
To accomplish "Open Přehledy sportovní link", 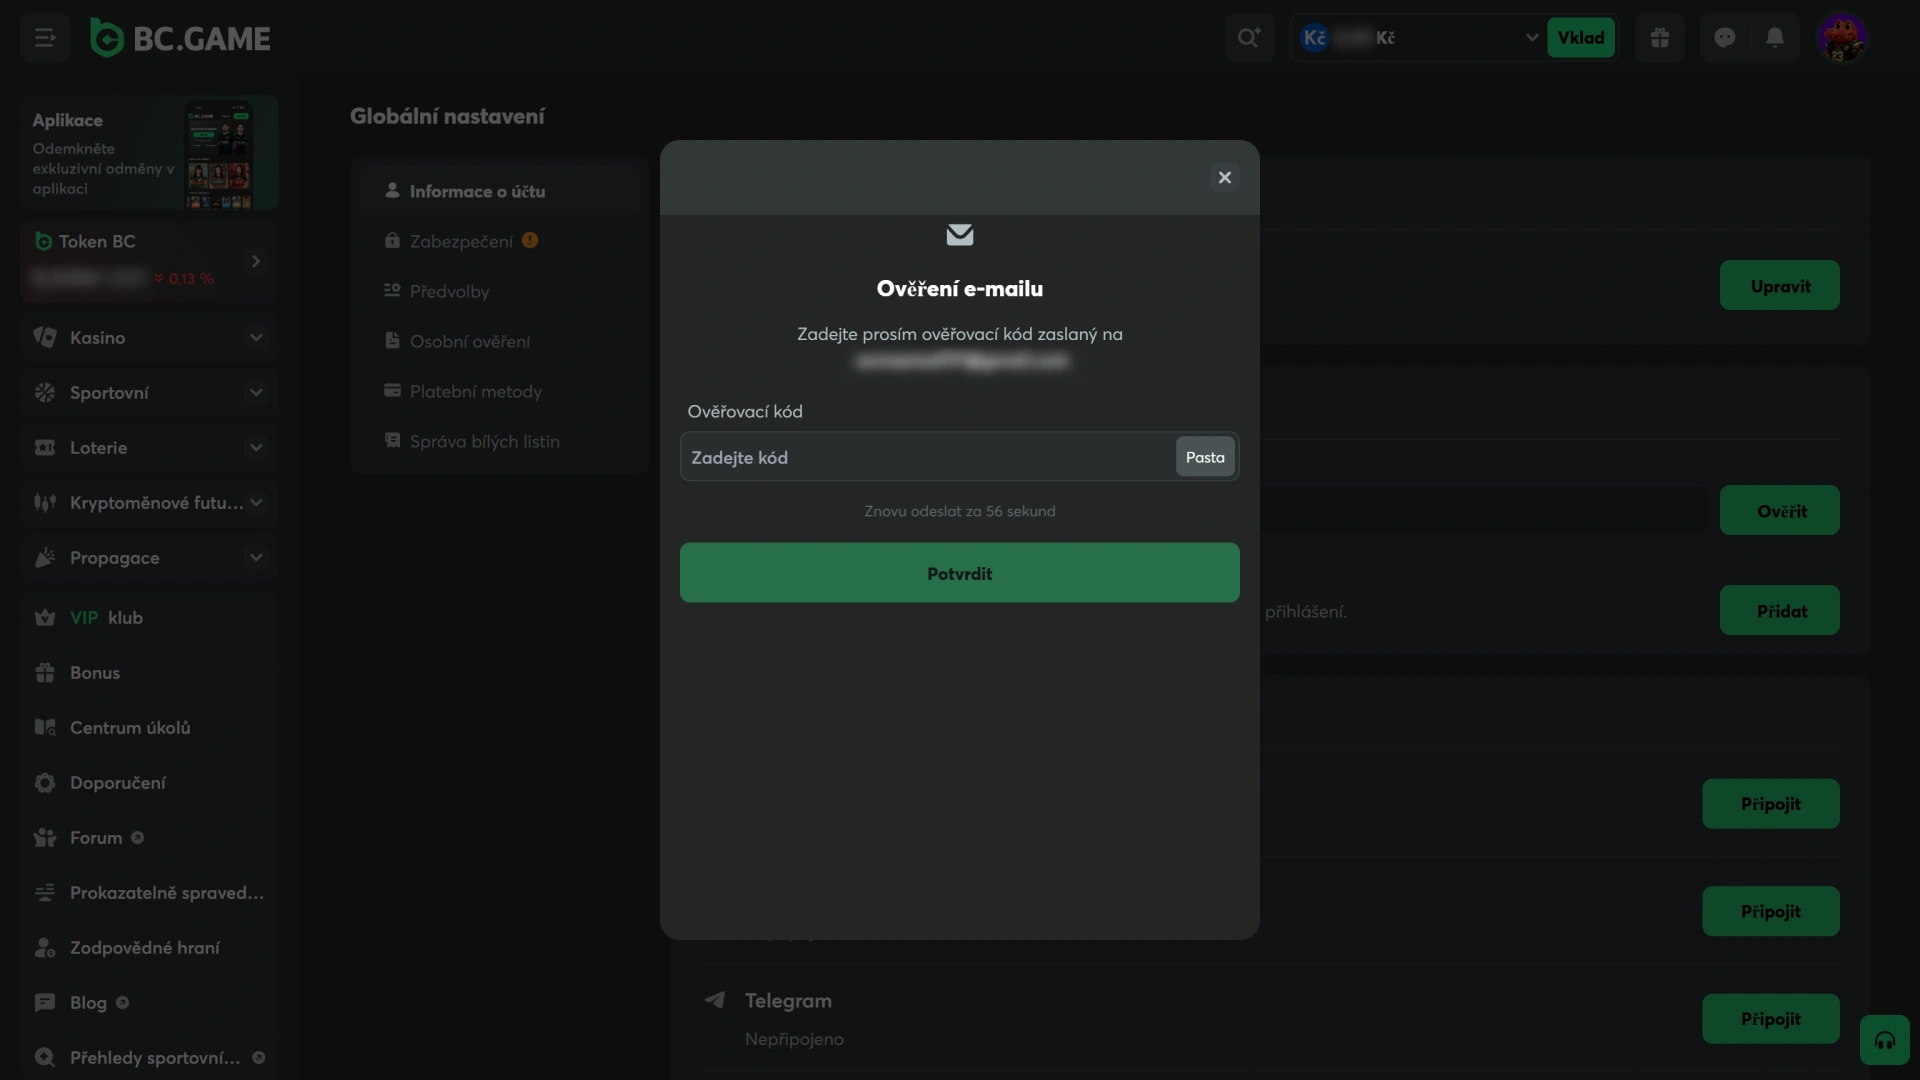I will click(x=149, y=1058).
